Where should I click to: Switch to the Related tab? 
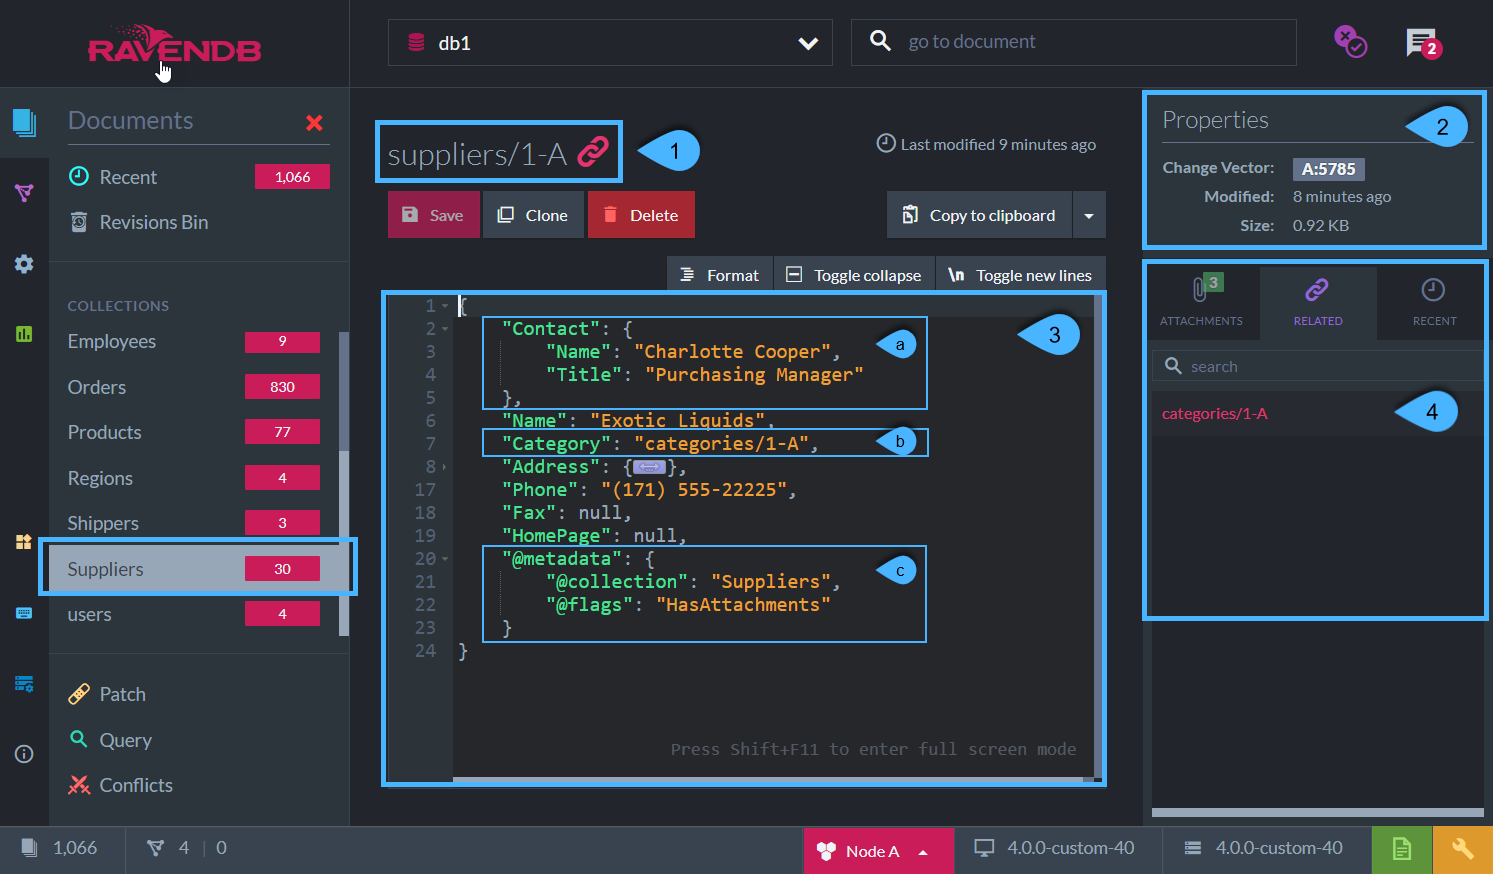(1318, 302)
